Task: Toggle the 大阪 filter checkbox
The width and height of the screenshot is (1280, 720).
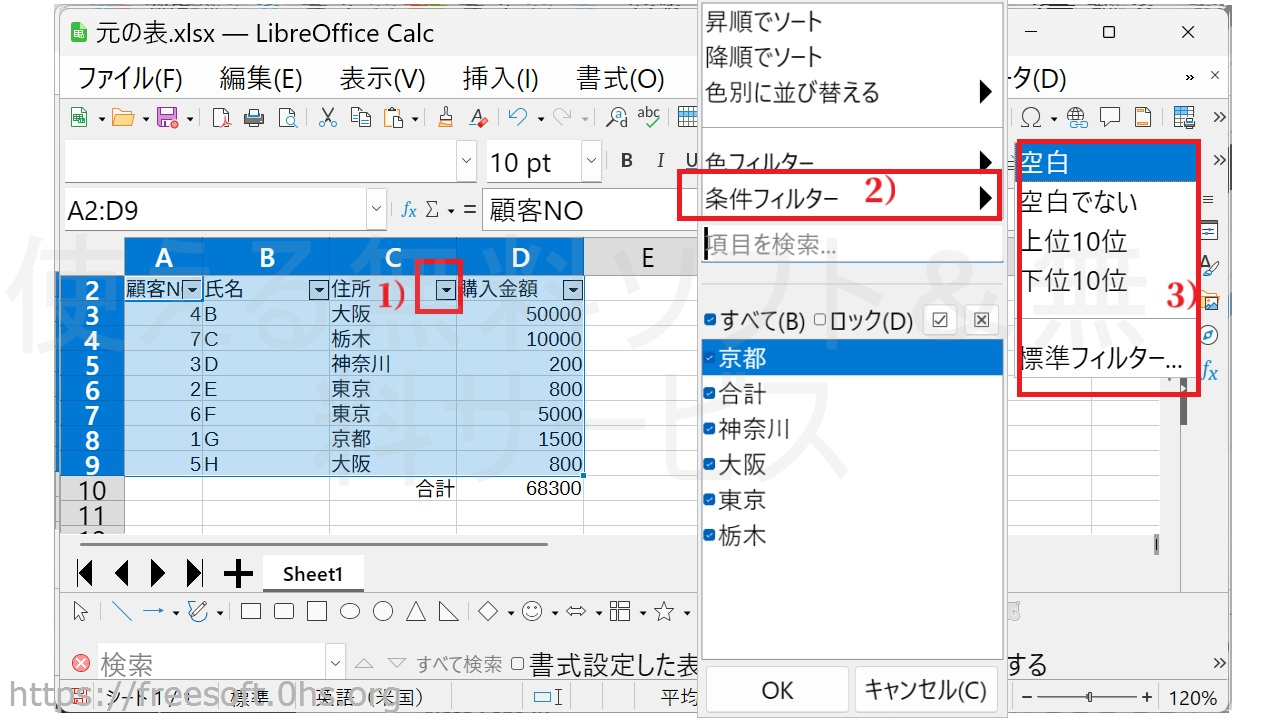Action: [x=710, y=465]
